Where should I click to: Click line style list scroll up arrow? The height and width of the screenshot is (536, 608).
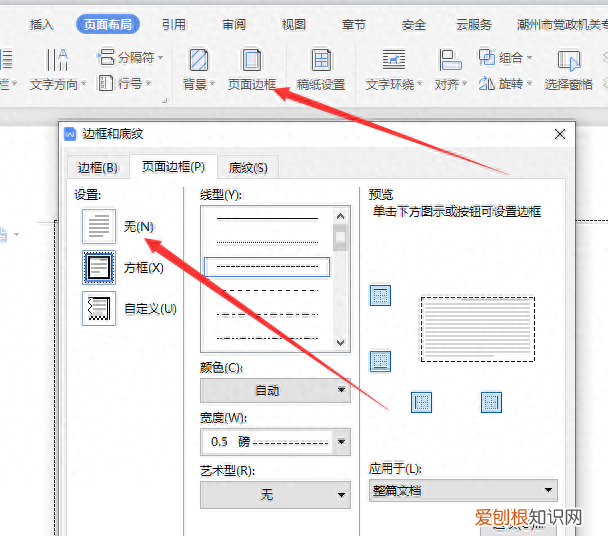tap(340, 216)
